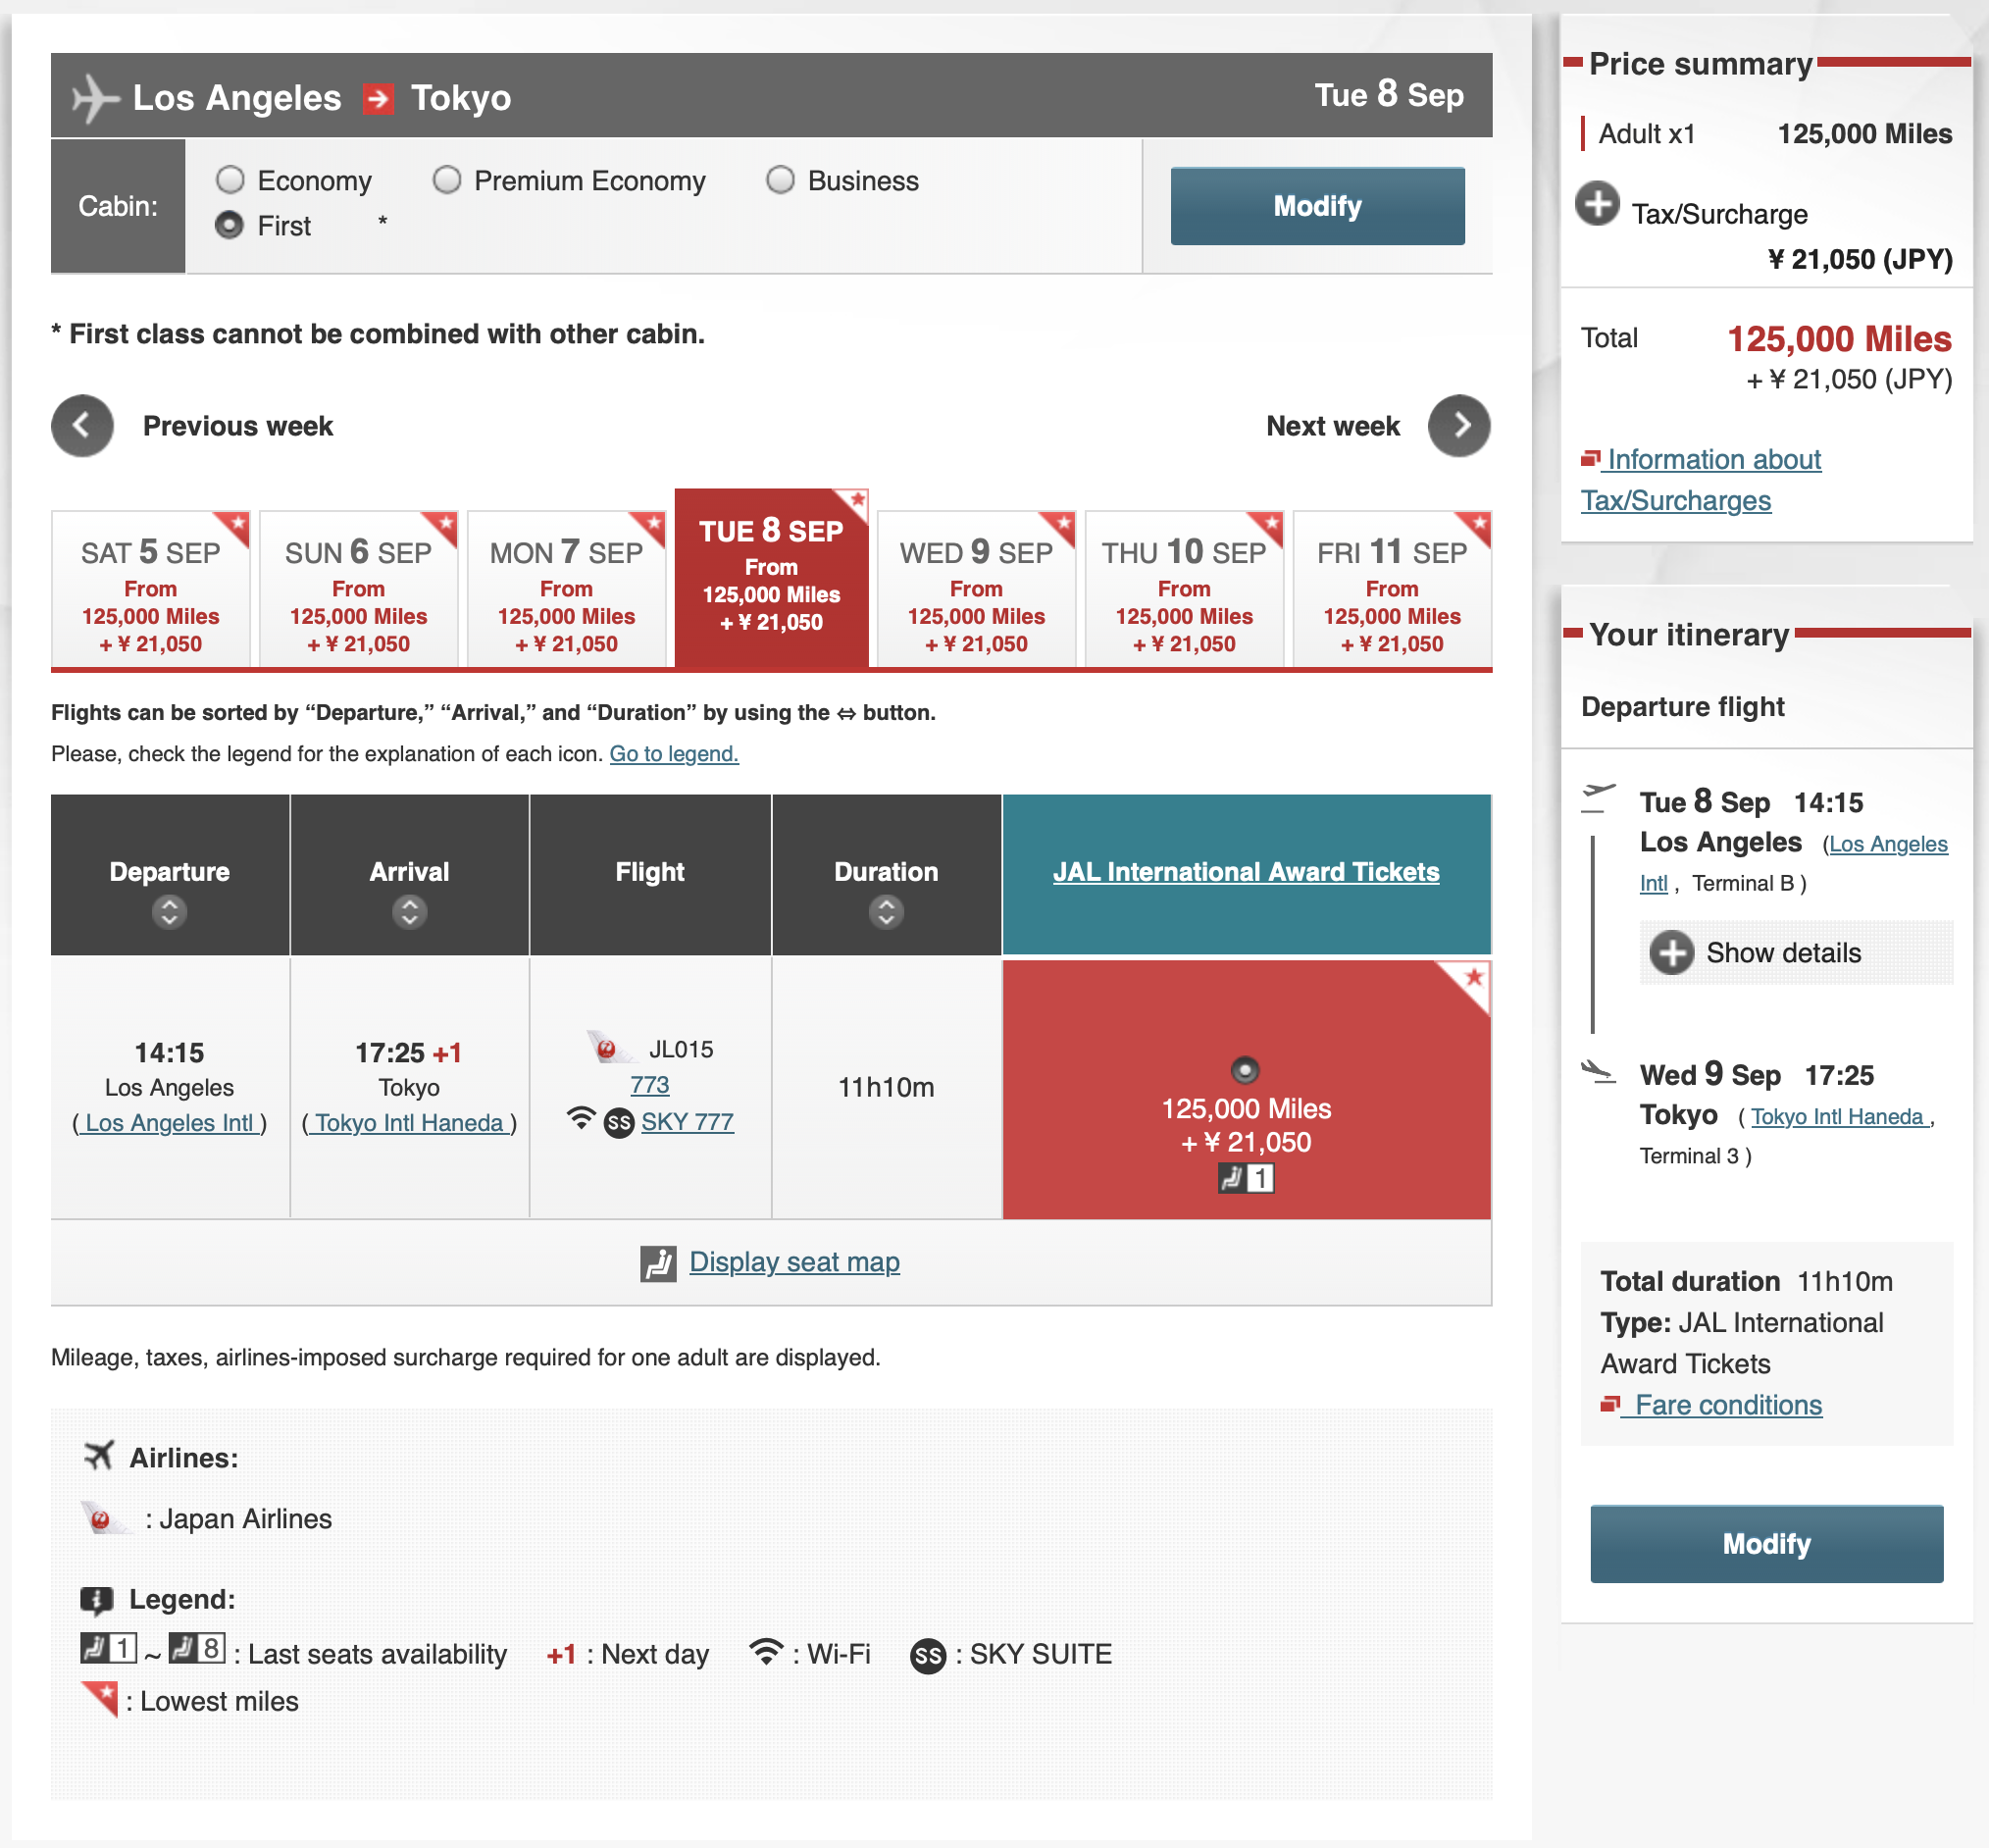
Task: Click the '17:25 +1' arrival time in flight row
Action: [x=408, y=1053]
